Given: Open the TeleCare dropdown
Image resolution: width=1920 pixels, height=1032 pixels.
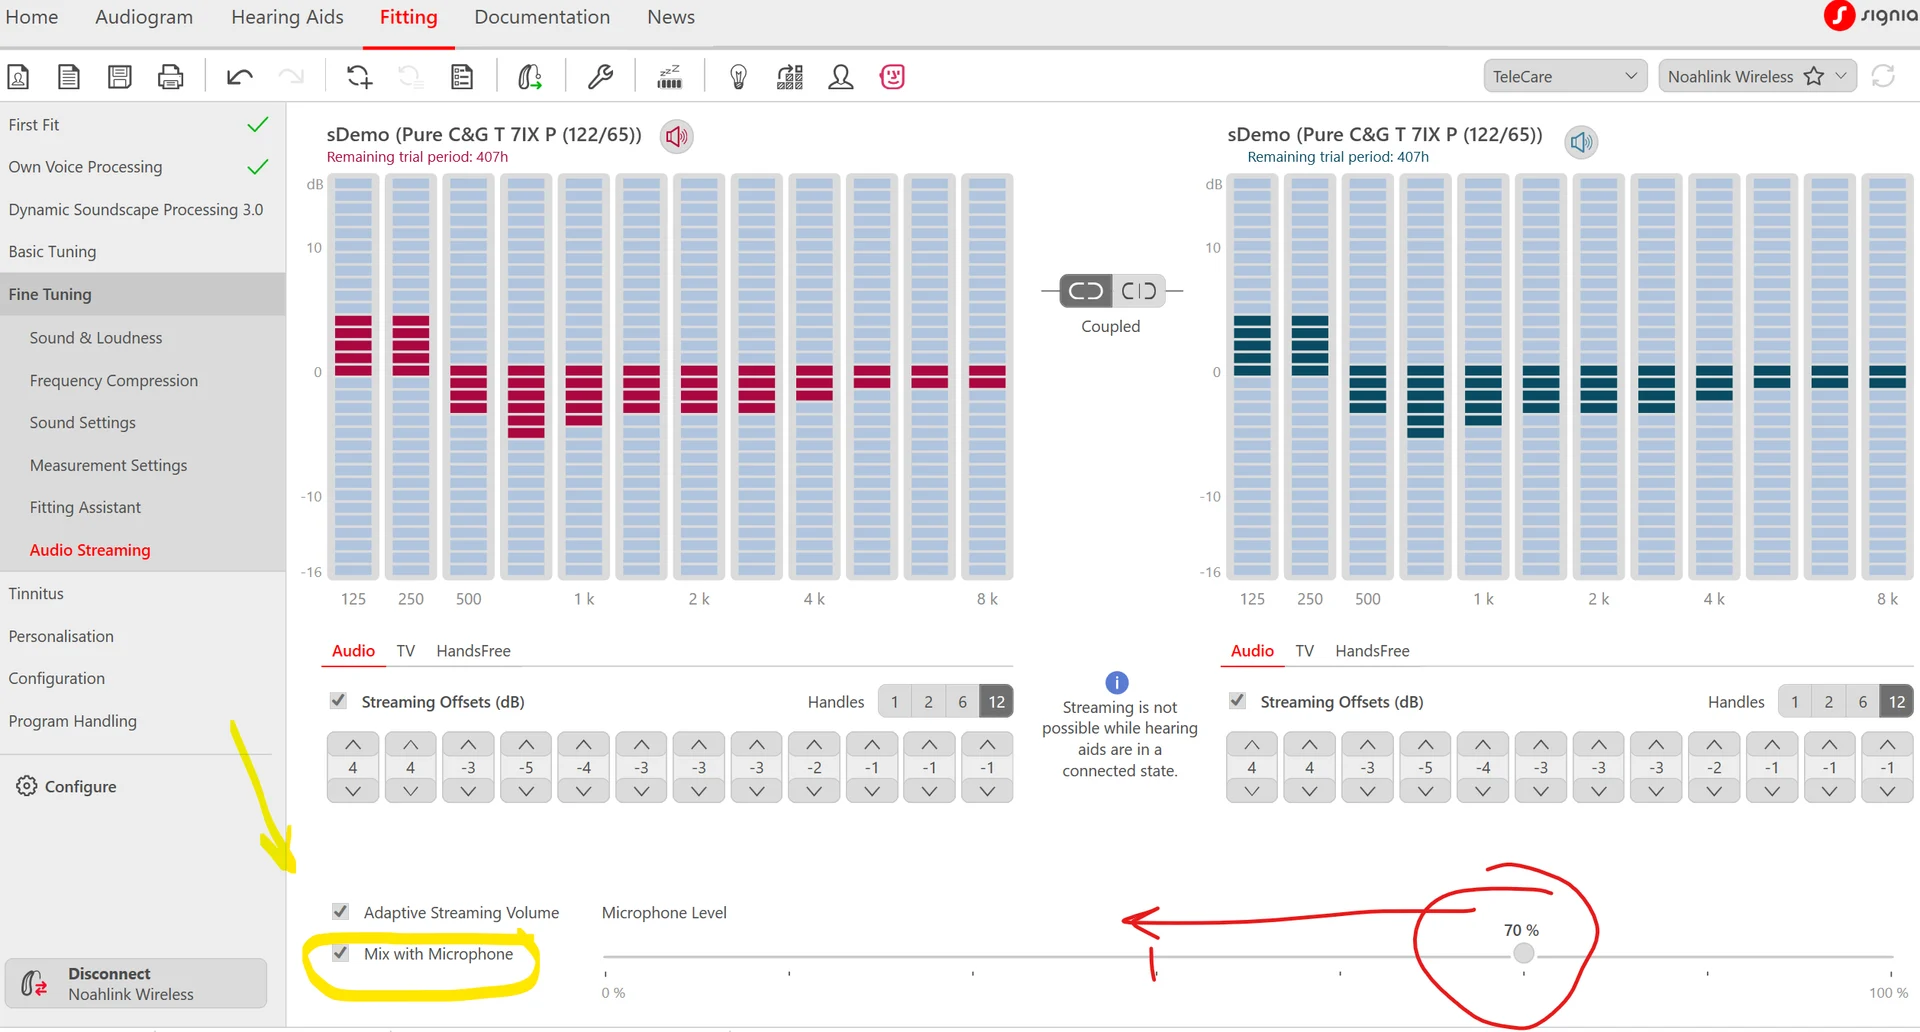Looking at the screenshot, I should click(1565, 76).
